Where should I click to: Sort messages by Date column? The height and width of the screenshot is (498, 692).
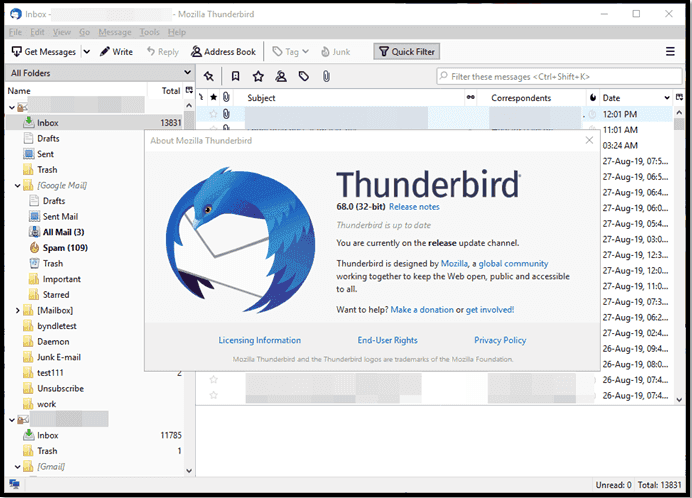pos(636,98)
